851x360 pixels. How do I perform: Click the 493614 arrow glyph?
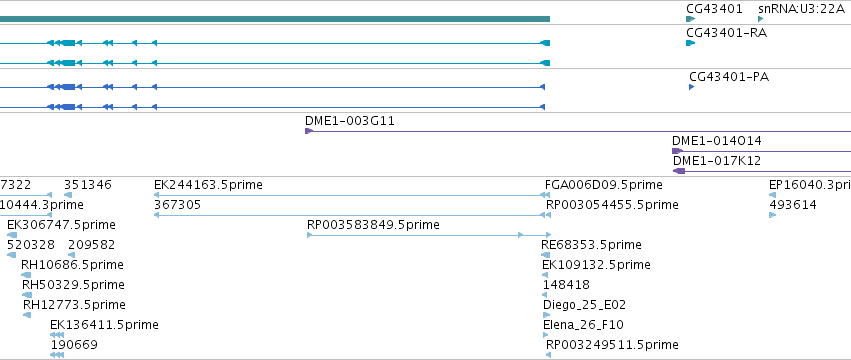[773, 215]
